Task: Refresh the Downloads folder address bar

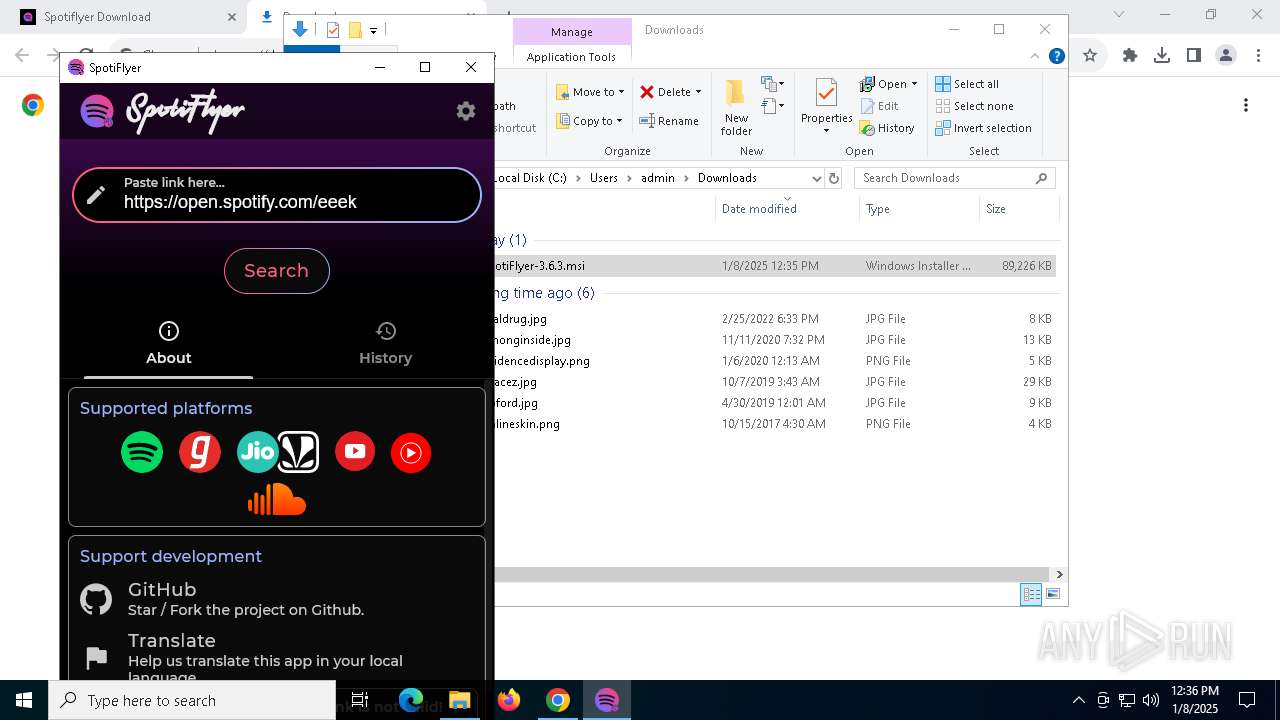Action: pos(834,178)
